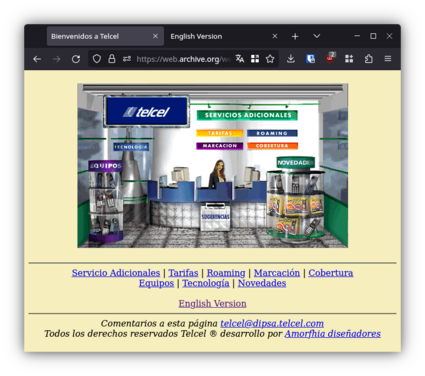The image size is (425, 376).
Task: Click the English Version page link
Action: click(x=212, y=304)
